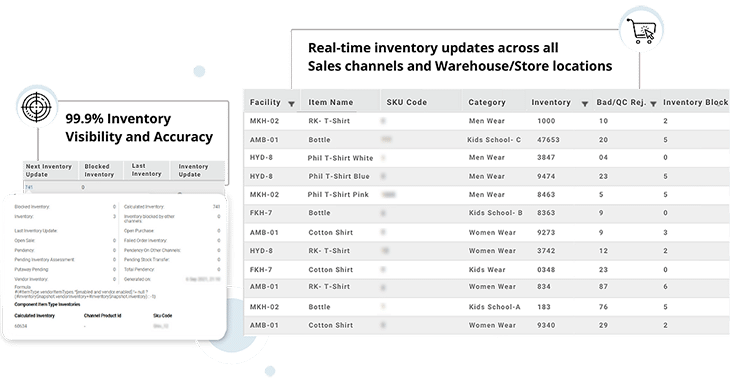Viewport: 730px width, 380px height.
Task: Click Bad/QC value 29
Action: [603, 326]
